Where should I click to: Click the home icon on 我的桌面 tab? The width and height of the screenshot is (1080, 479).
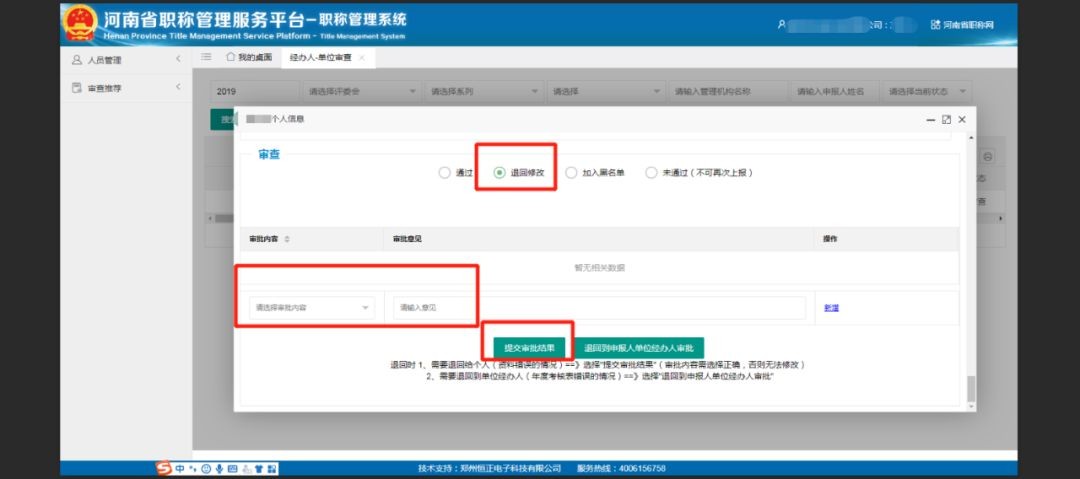tap(231, 57)
